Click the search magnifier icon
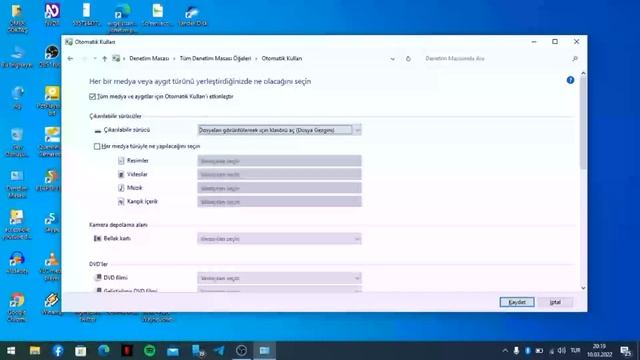This screenshot has height=360, width=640. 575,59
